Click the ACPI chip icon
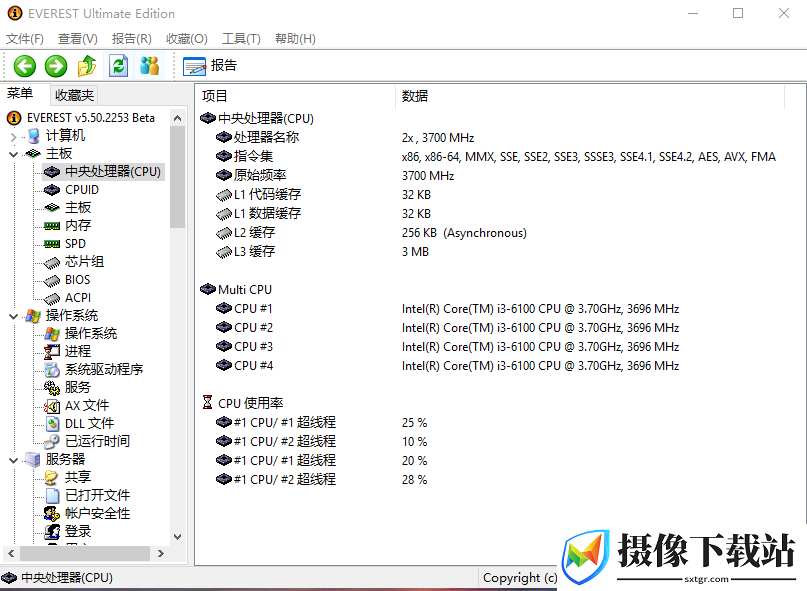Screen dimensions: 807x591 (52, 299)
